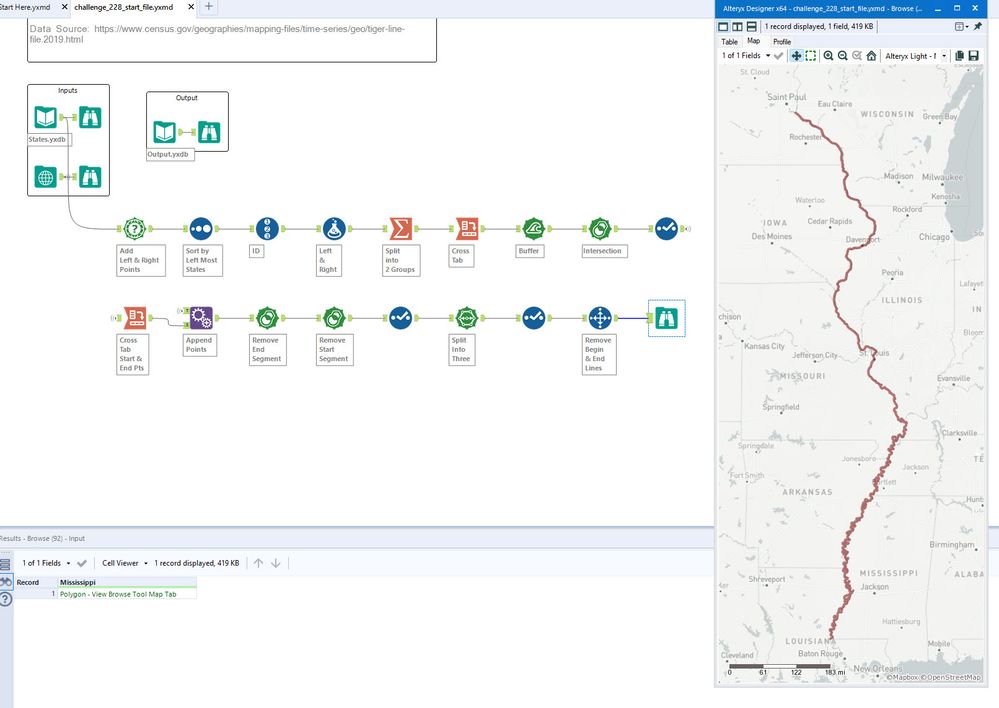The image size is (999, 708).
Task: Select the Split Into Three tool
Action: [467, 317]
